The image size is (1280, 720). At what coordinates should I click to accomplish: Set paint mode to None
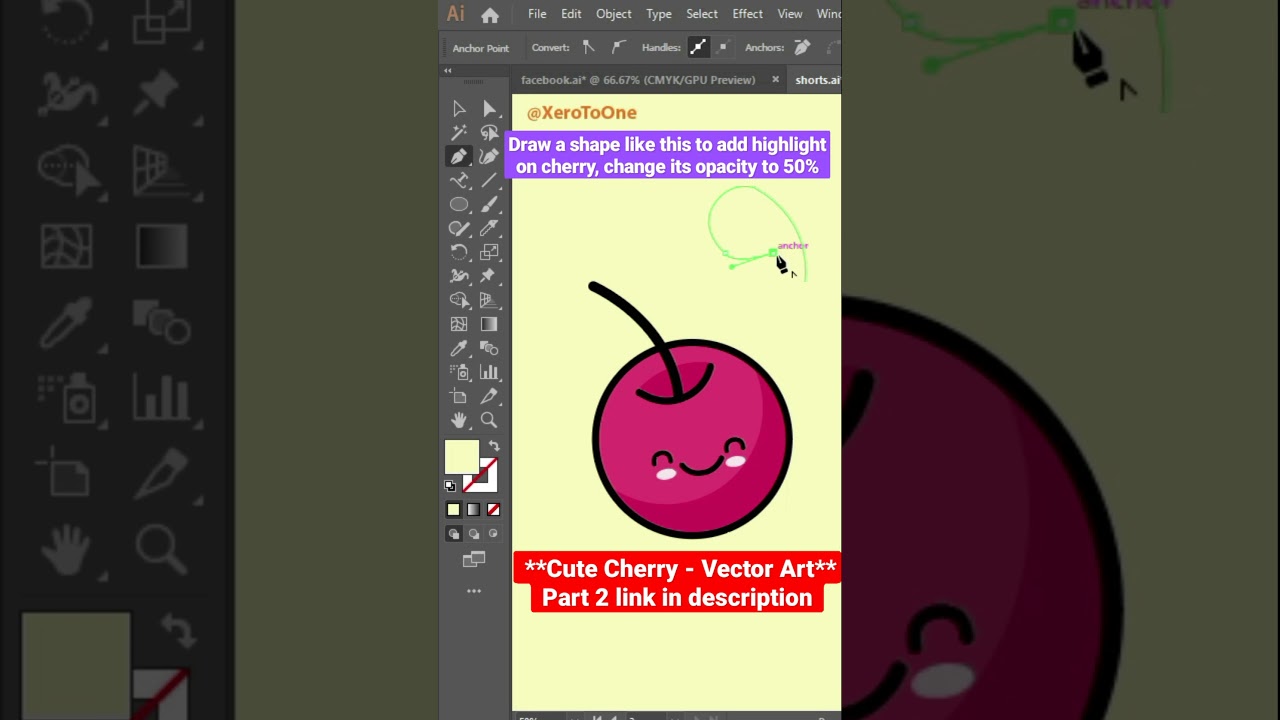point(493,510)
